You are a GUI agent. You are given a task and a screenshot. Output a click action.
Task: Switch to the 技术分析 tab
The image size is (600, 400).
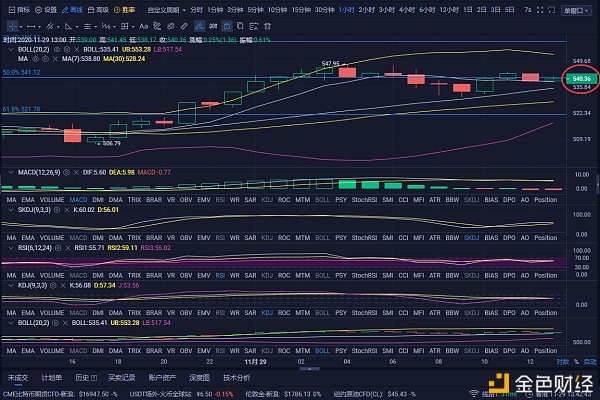coord(237,378)
